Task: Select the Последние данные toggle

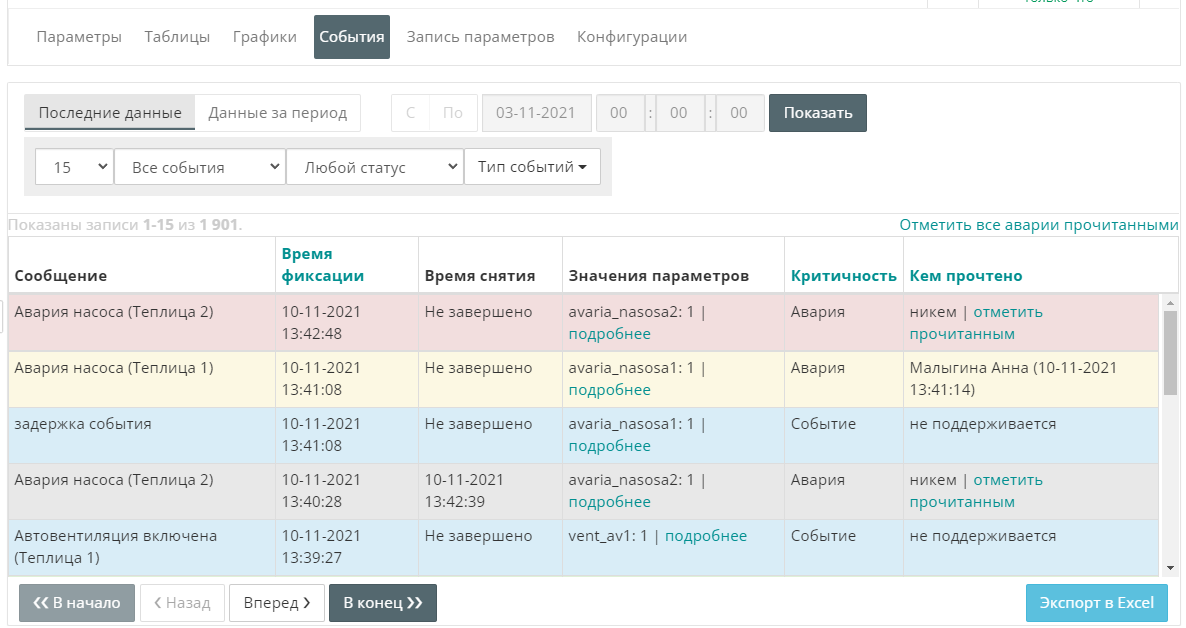Action: pos(110,113)
